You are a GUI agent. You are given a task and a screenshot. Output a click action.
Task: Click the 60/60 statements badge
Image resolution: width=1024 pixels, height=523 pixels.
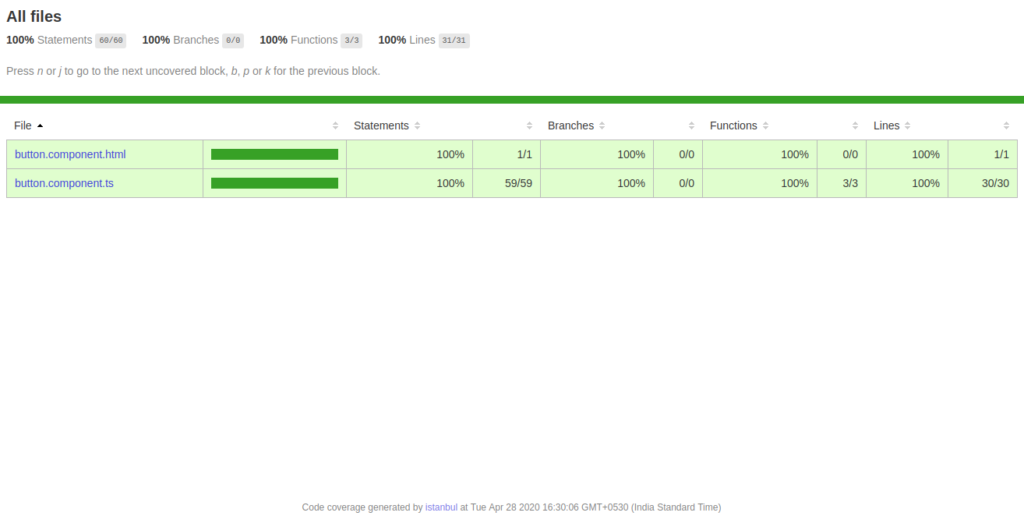click(x=110, y=40)
